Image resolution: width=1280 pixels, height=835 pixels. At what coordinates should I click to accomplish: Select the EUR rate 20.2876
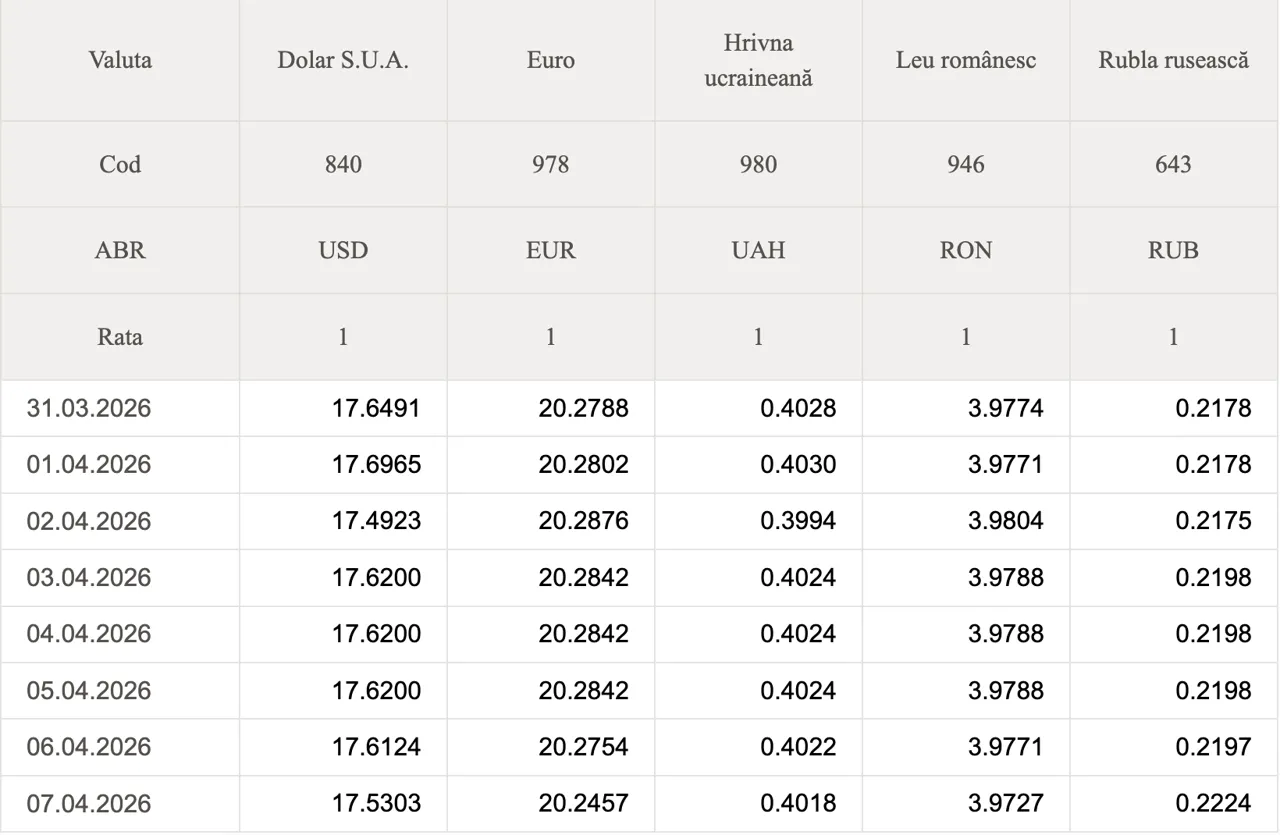tap(583, 521)
